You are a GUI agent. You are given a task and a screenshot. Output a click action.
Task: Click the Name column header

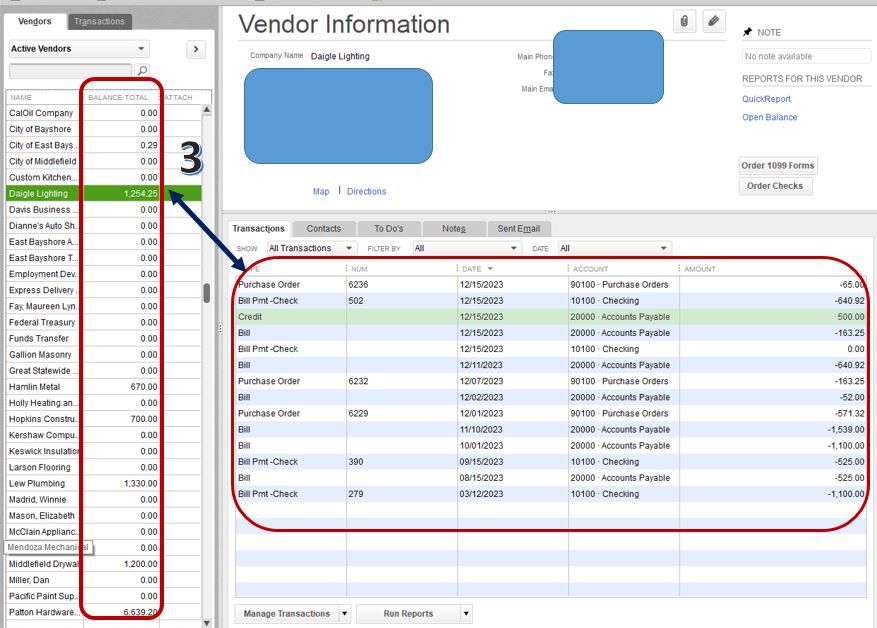pos(45,97)
